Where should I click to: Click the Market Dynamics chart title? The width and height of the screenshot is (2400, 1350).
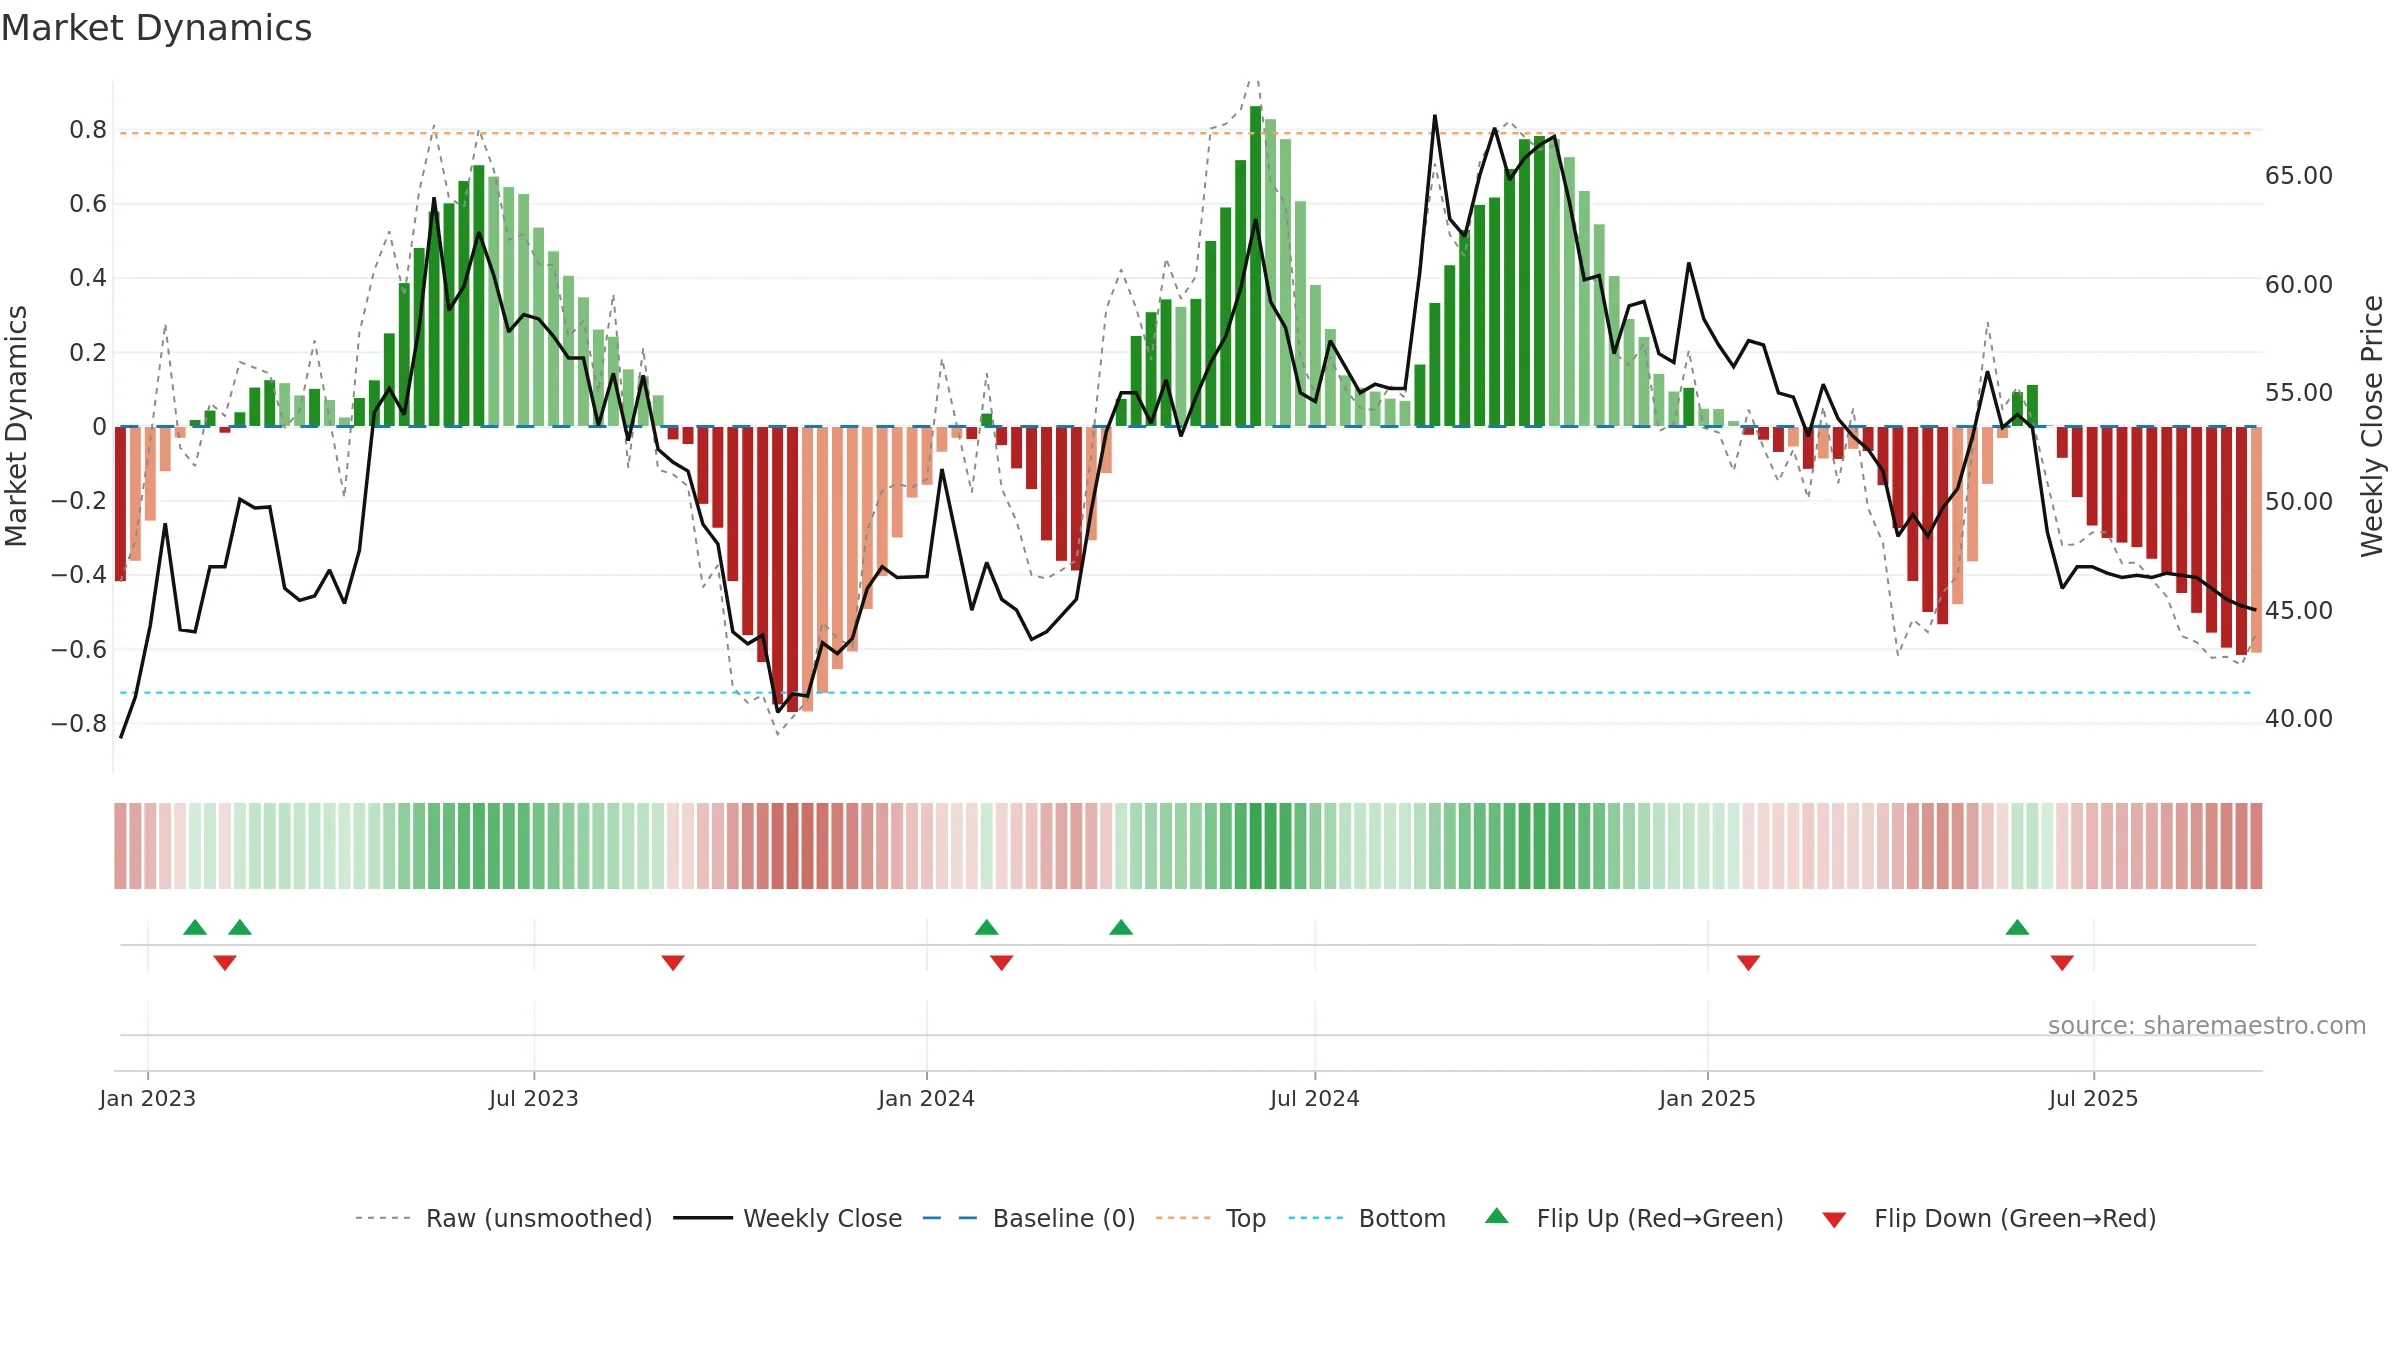(156, 28)
